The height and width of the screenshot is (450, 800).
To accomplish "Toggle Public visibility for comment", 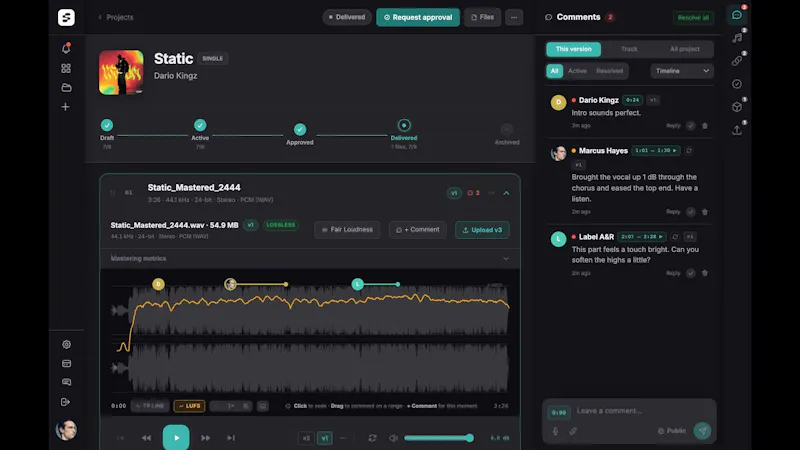I will pos(671,431).
